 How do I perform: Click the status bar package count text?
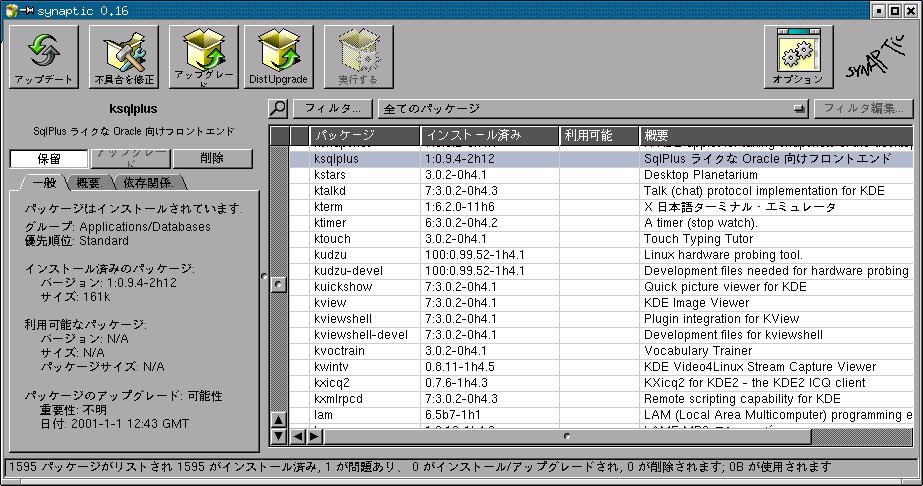[x=420, y=467]
